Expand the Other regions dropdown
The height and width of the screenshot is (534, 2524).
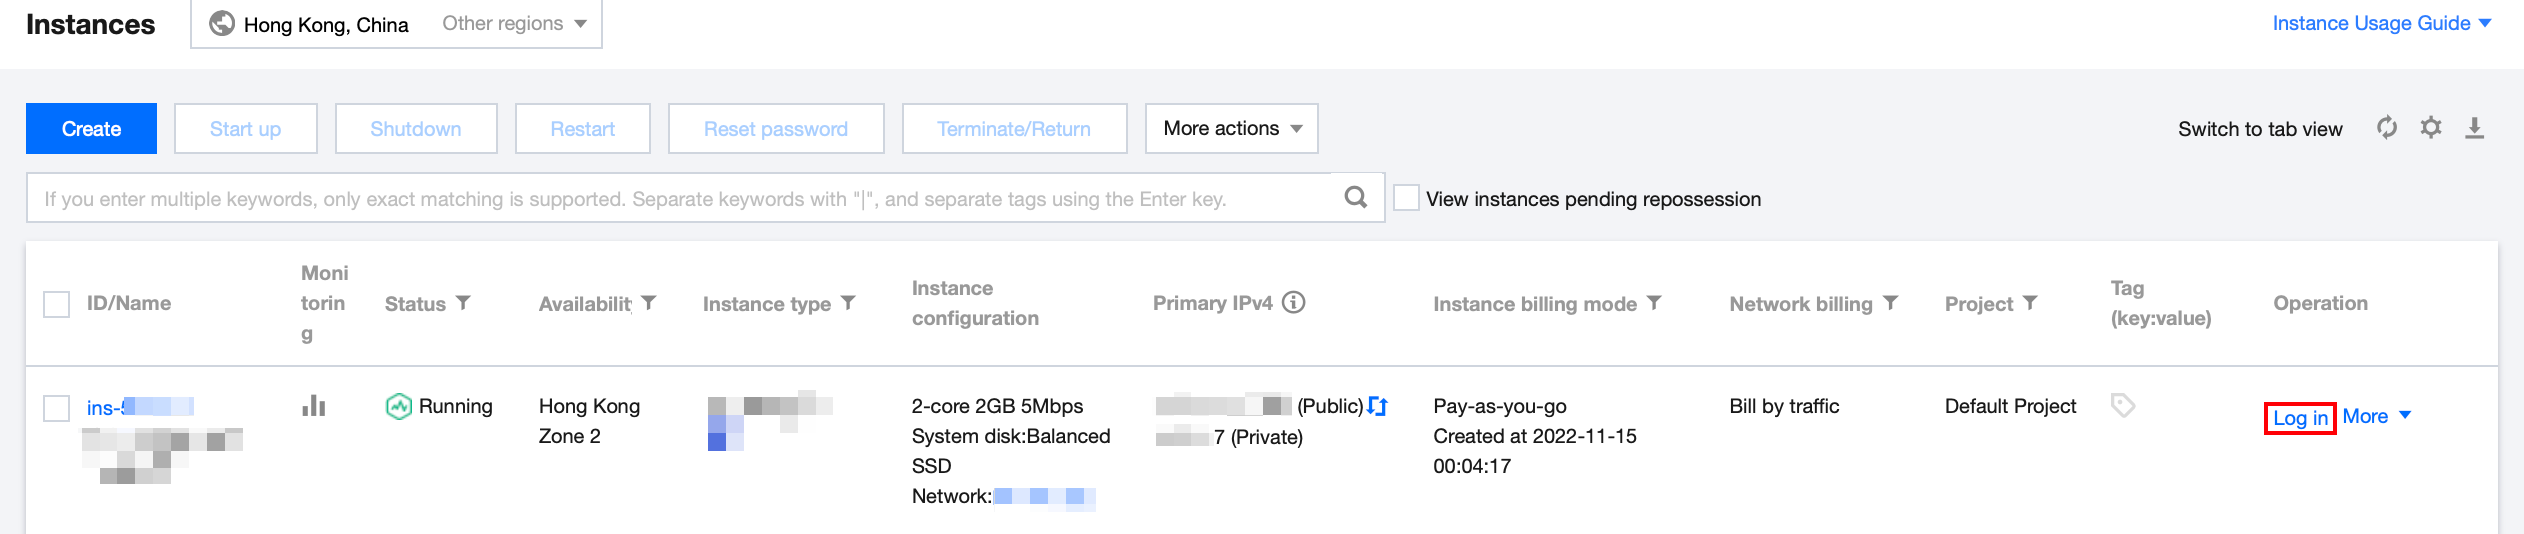[x=514, y=24]
